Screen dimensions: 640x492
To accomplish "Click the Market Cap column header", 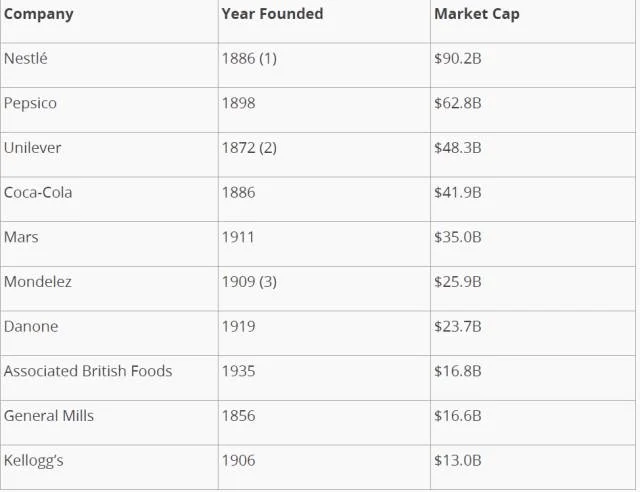I will tap(476, 15).
